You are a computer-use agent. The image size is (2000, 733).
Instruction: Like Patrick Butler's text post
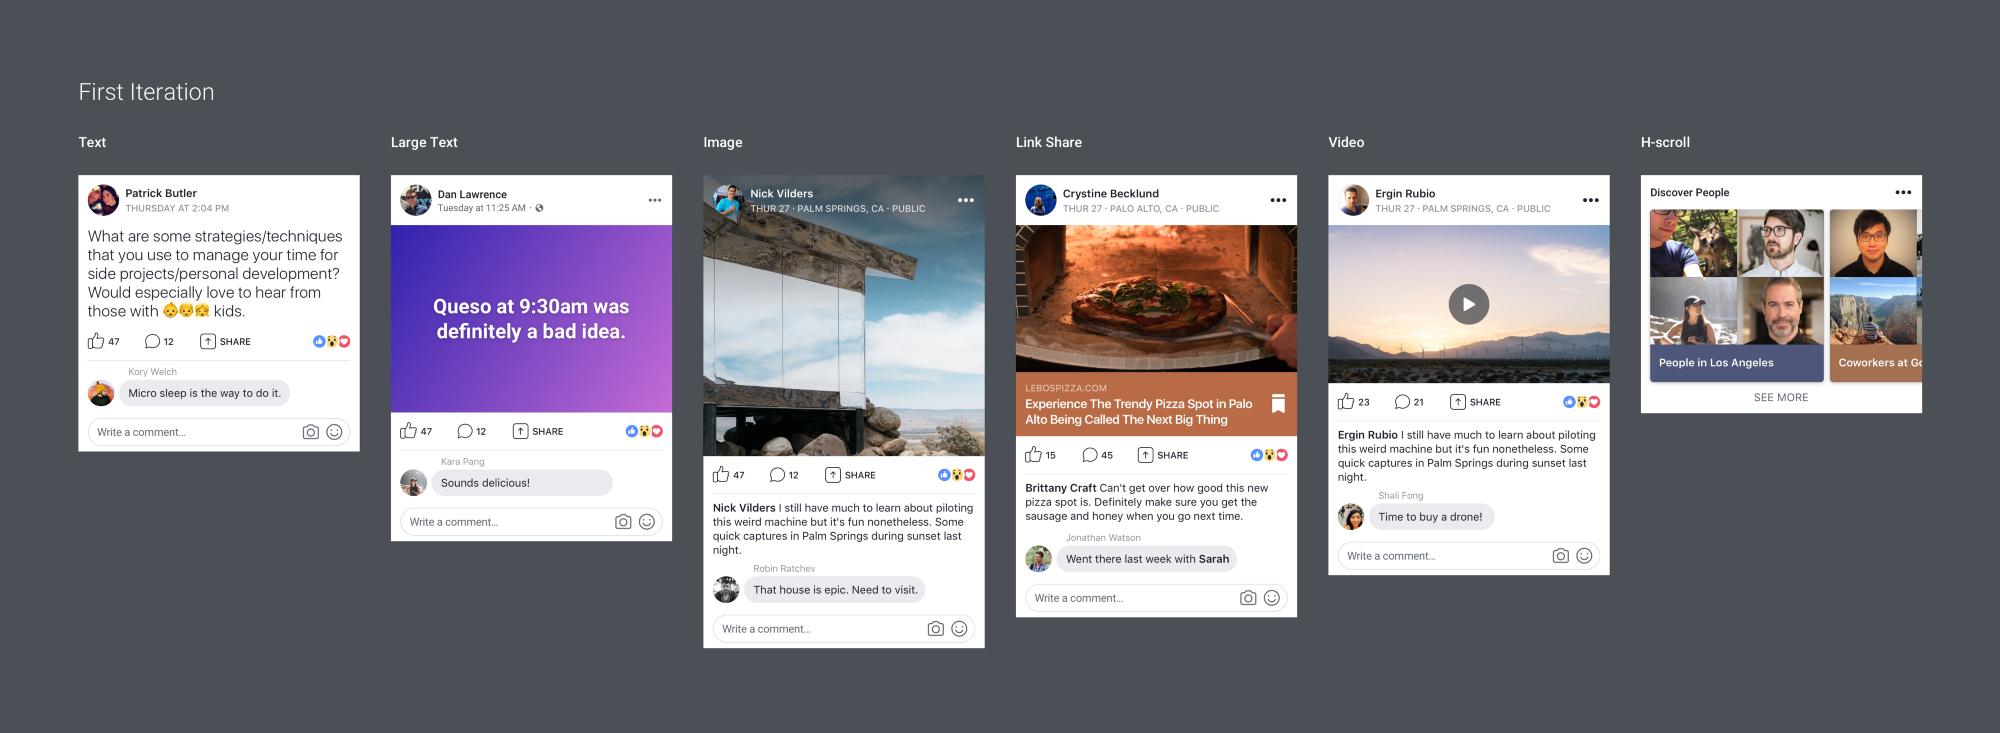(x=96, y=341)
